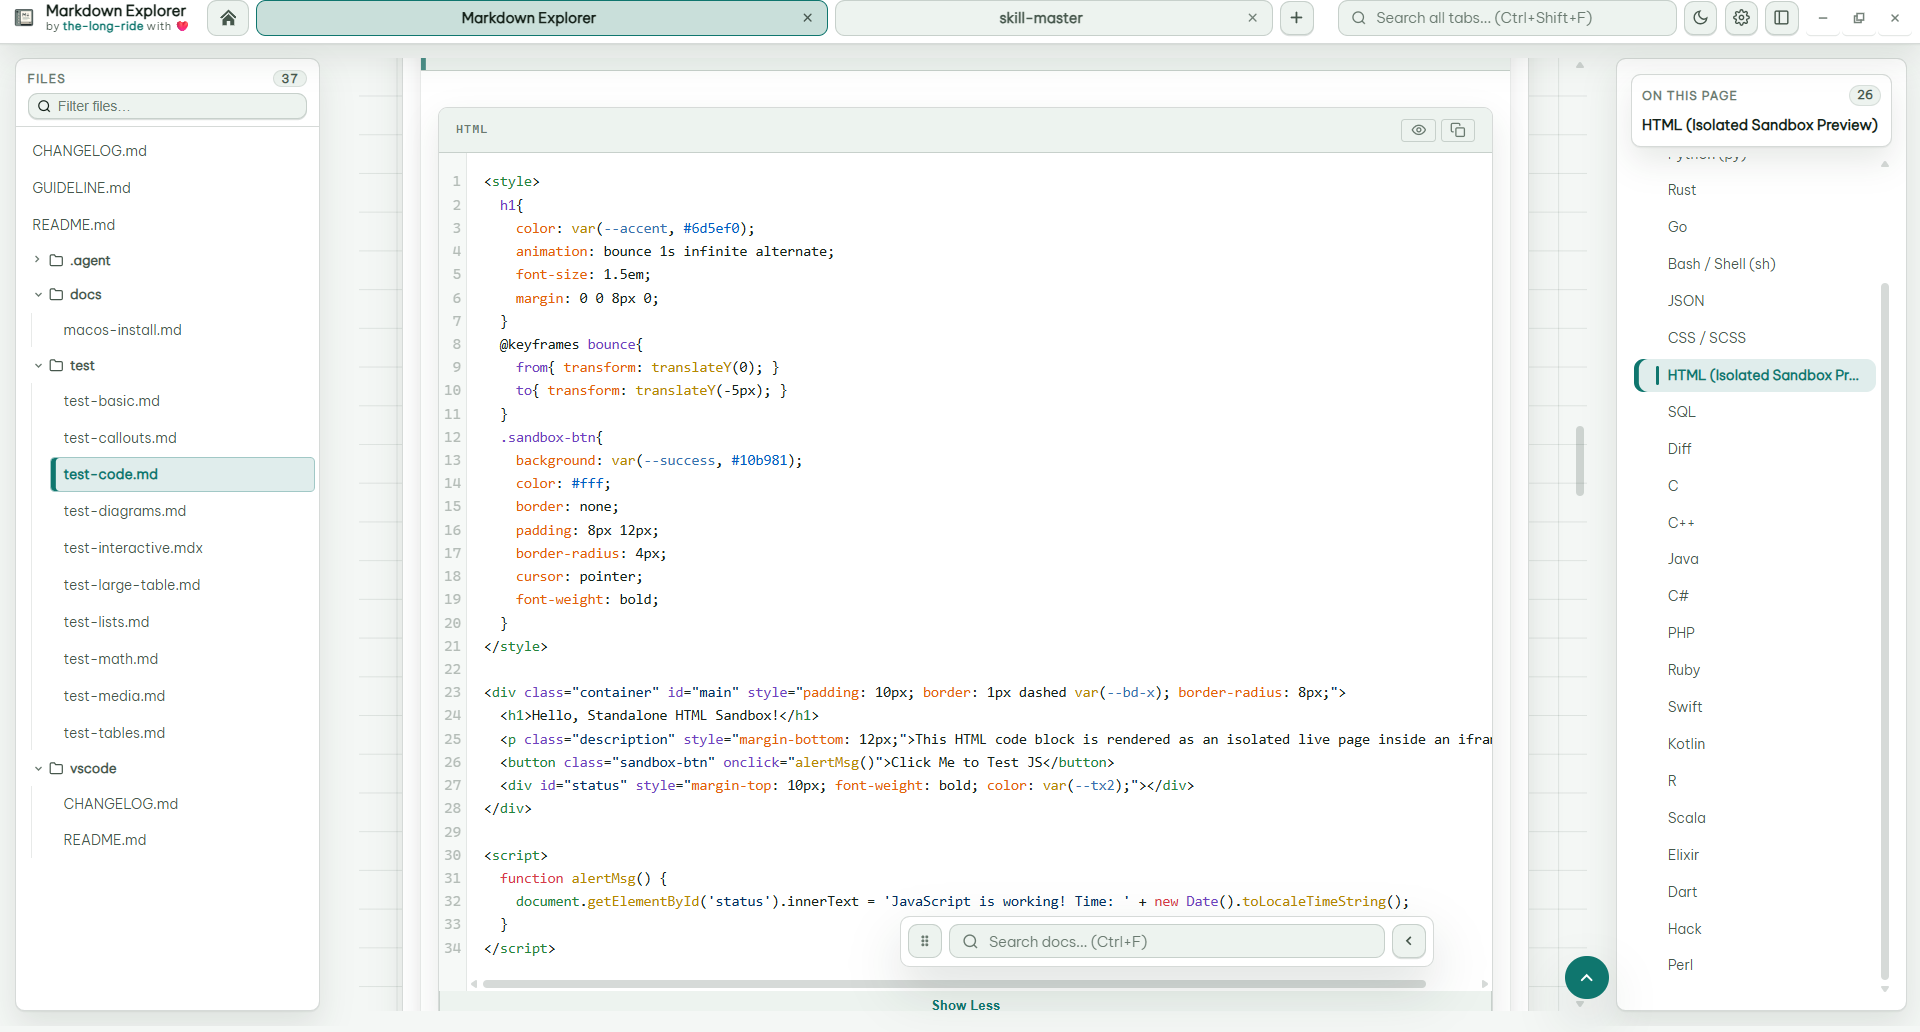Image resolution: width=1920 pixels, height=1032 pixels.
Task: Open macos-install.md
Action: coord(122,330)
